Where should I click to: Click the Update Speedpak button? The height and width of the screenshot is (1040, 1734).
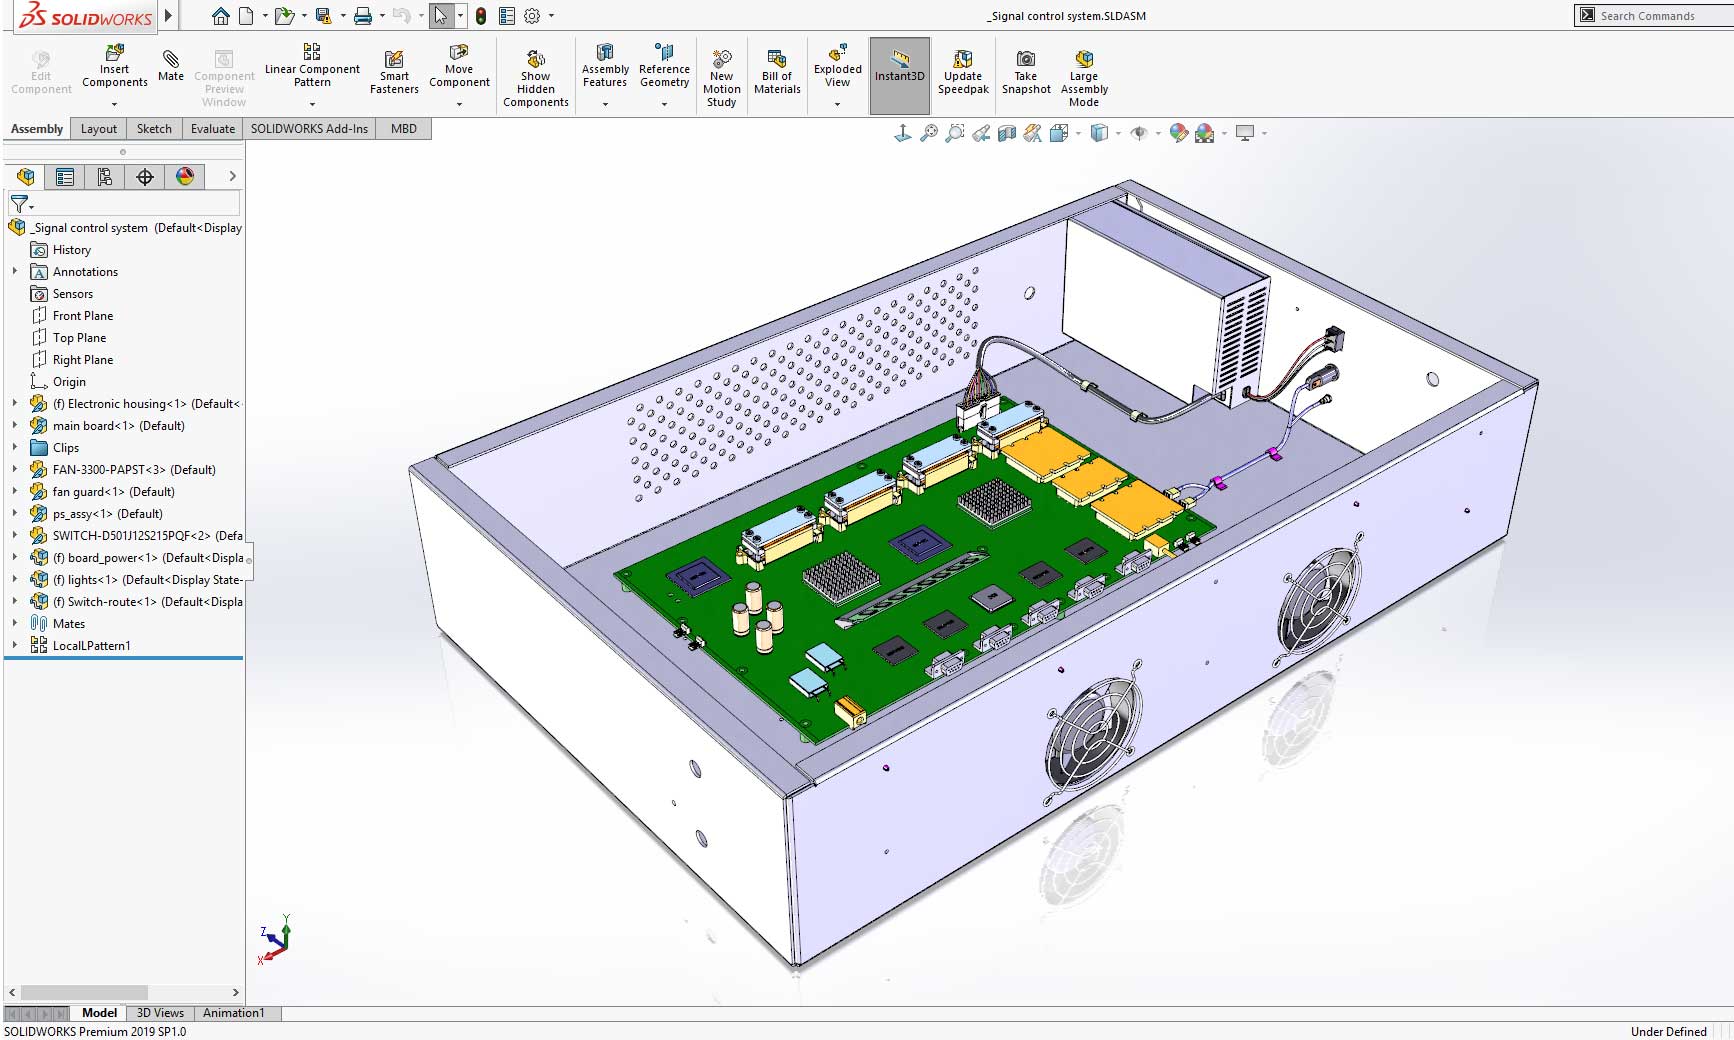pos(962,72)
